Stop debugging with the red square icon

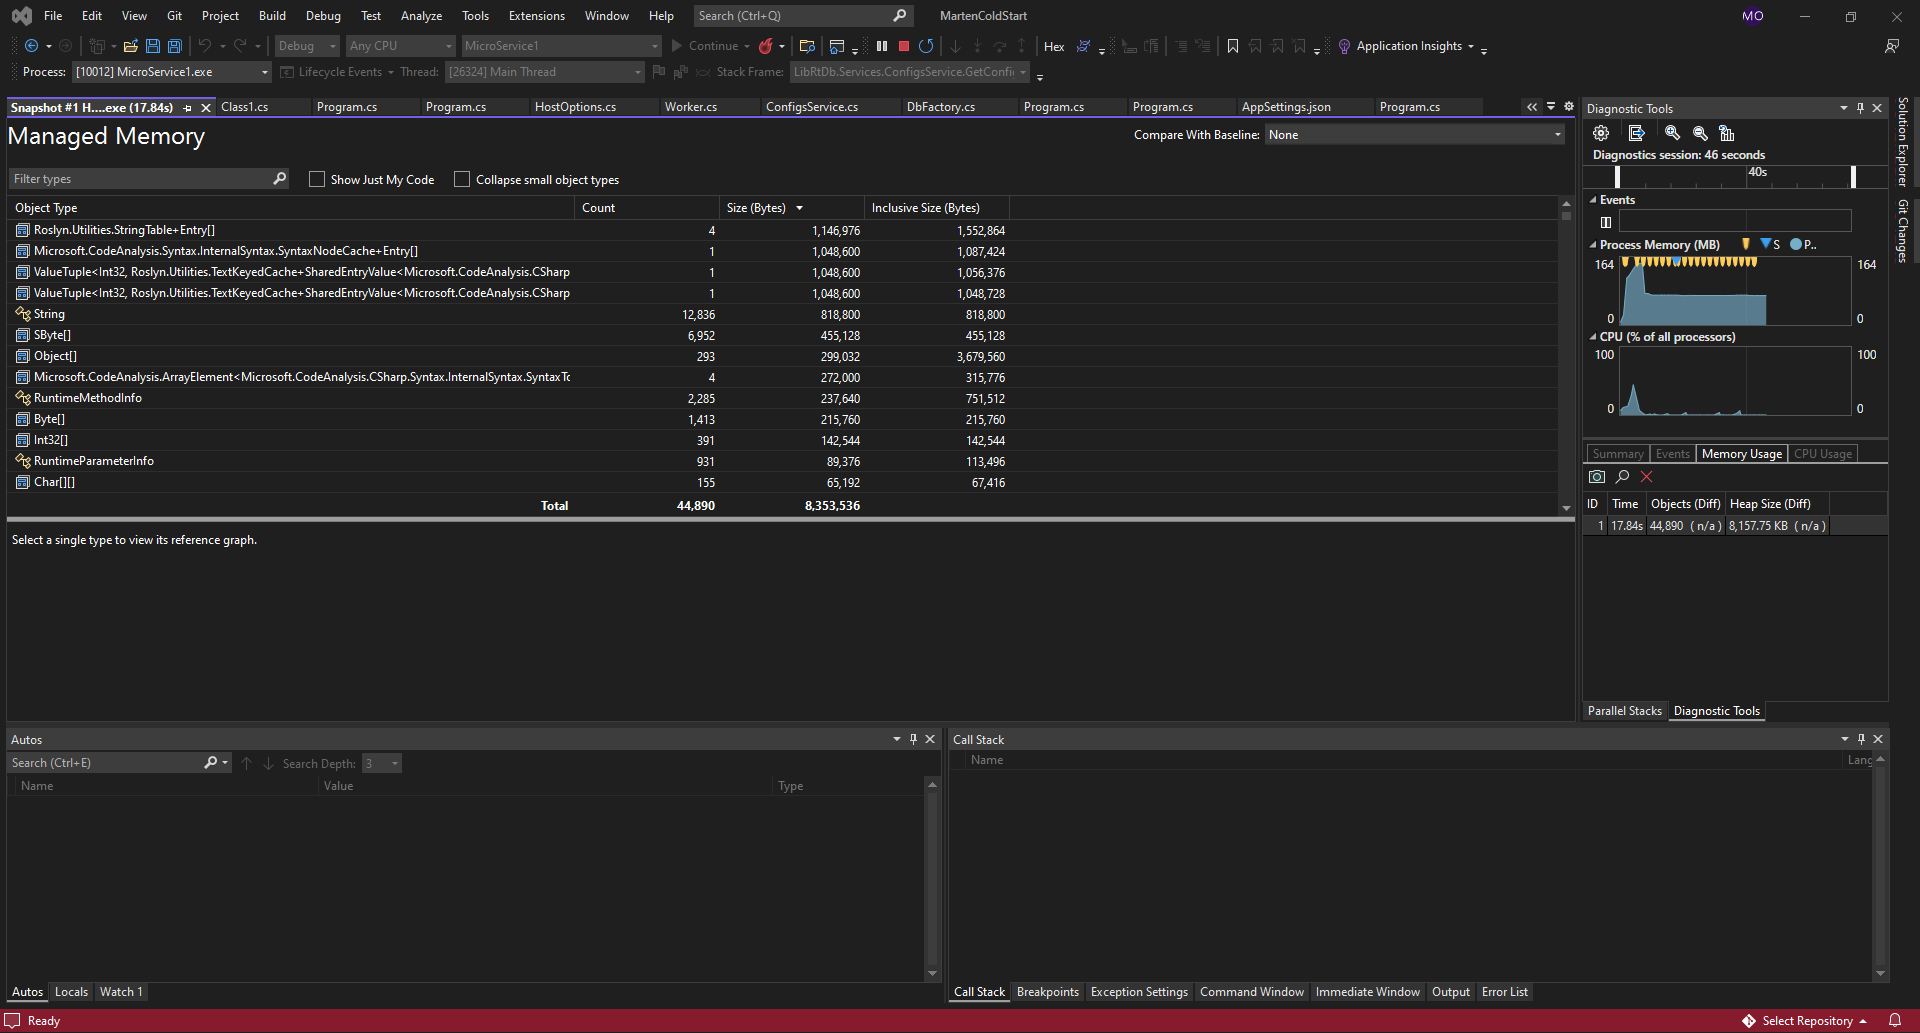tap(903, 46)
